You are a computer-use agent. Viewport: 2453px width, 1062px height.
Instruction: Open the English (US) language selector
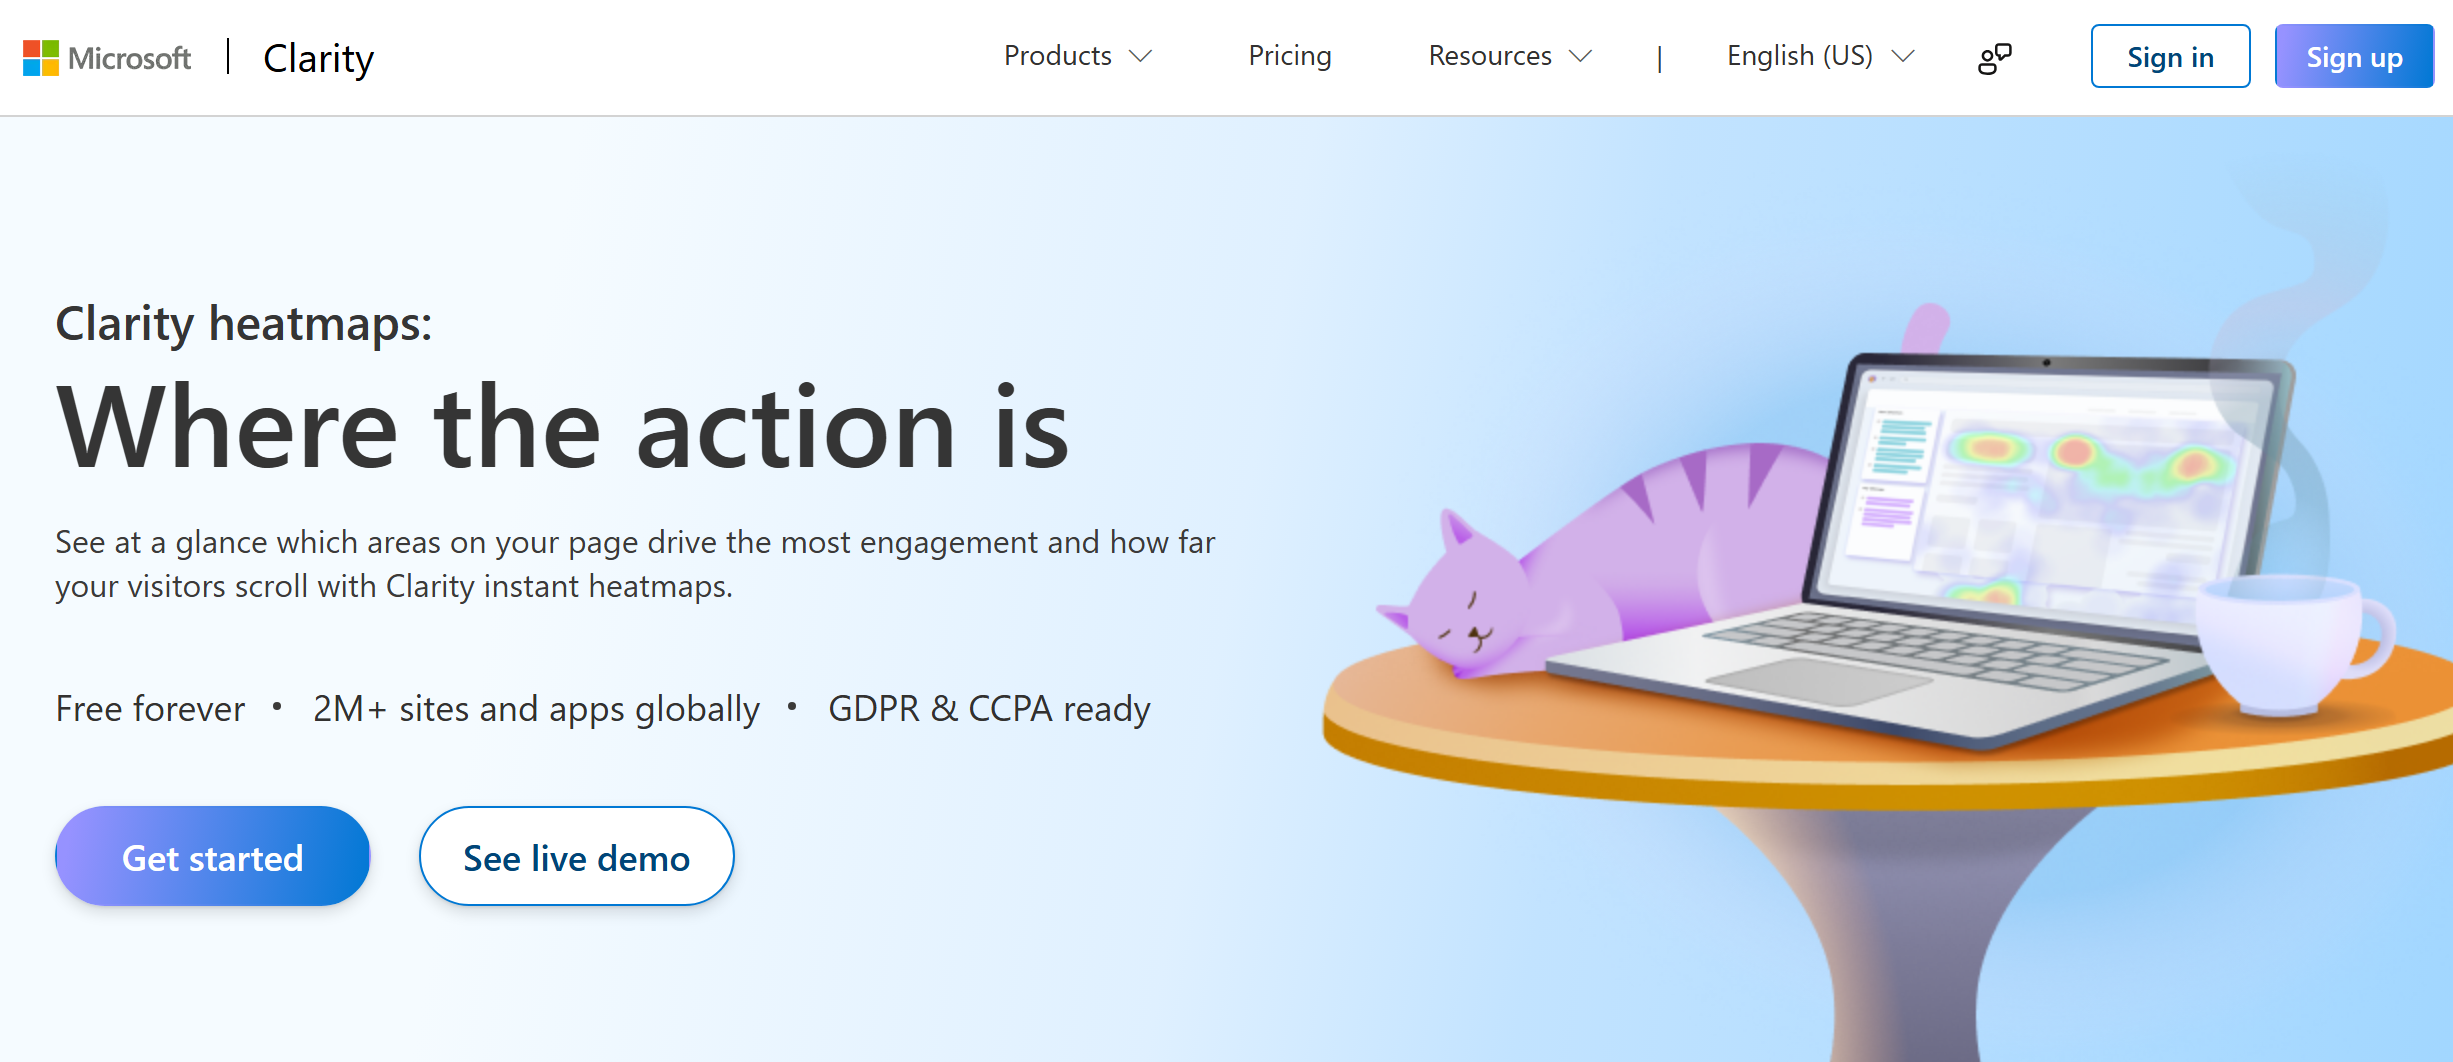(1821, 56)
